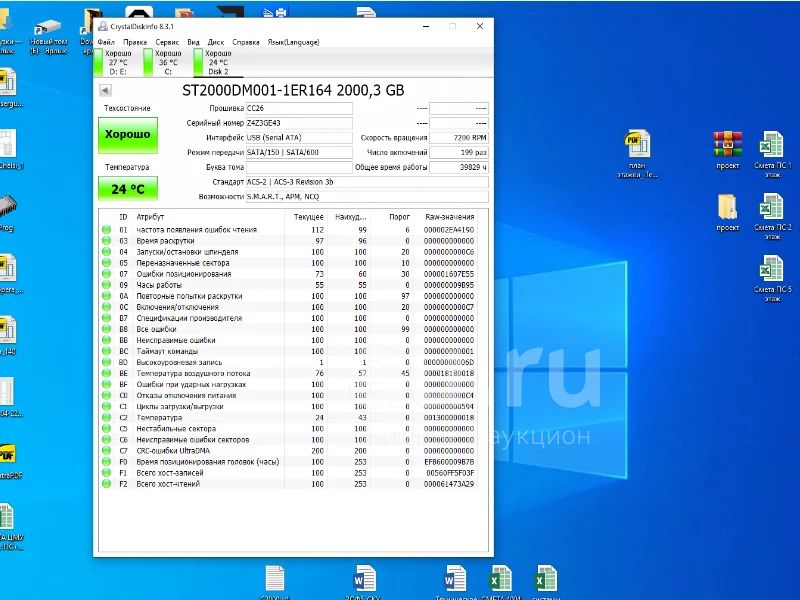Click the status dot for Неисправимые ошибки
800x600 pixels.
click(x=106, y=340)
